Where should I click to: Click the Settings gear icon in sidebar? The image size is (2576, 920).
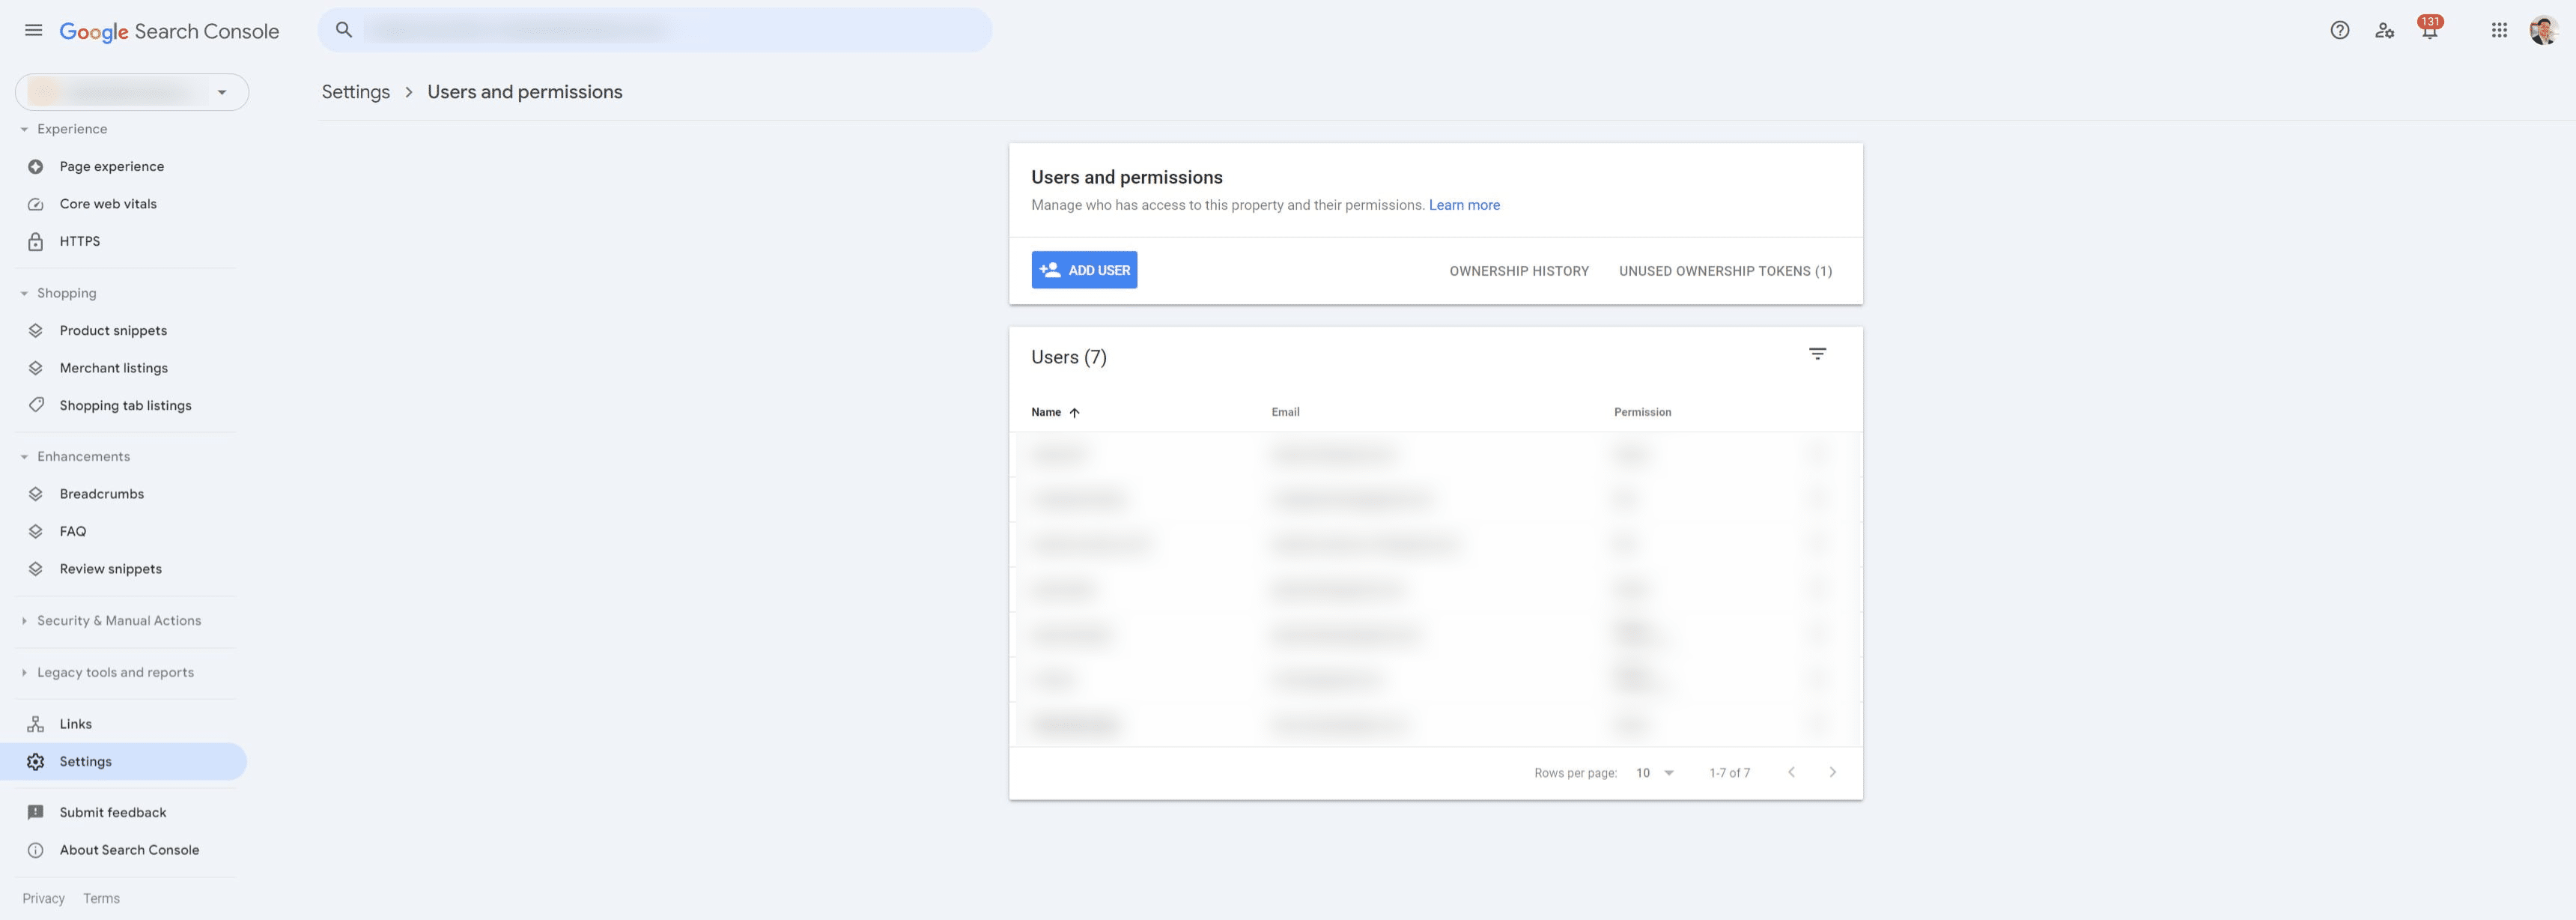coord(36,761)
